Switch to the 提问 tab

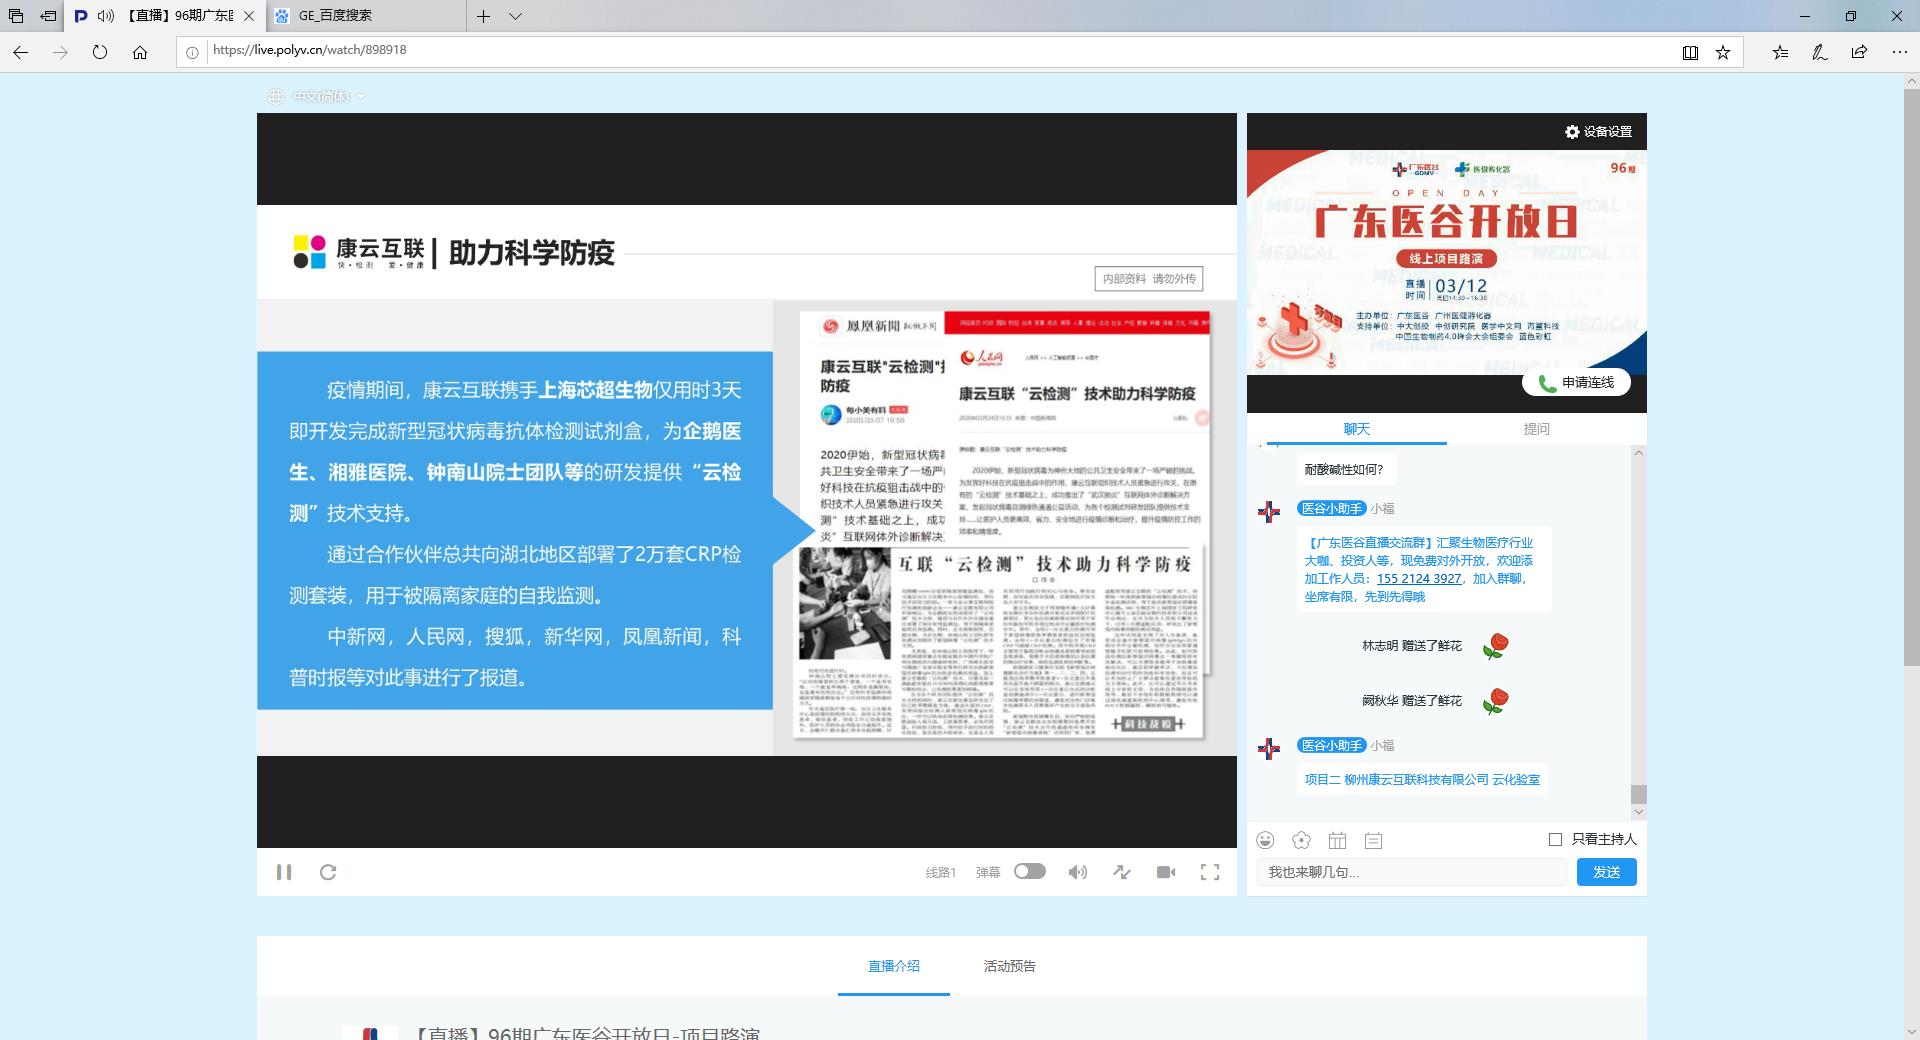pyautogui.click(x=1536, y=429)
